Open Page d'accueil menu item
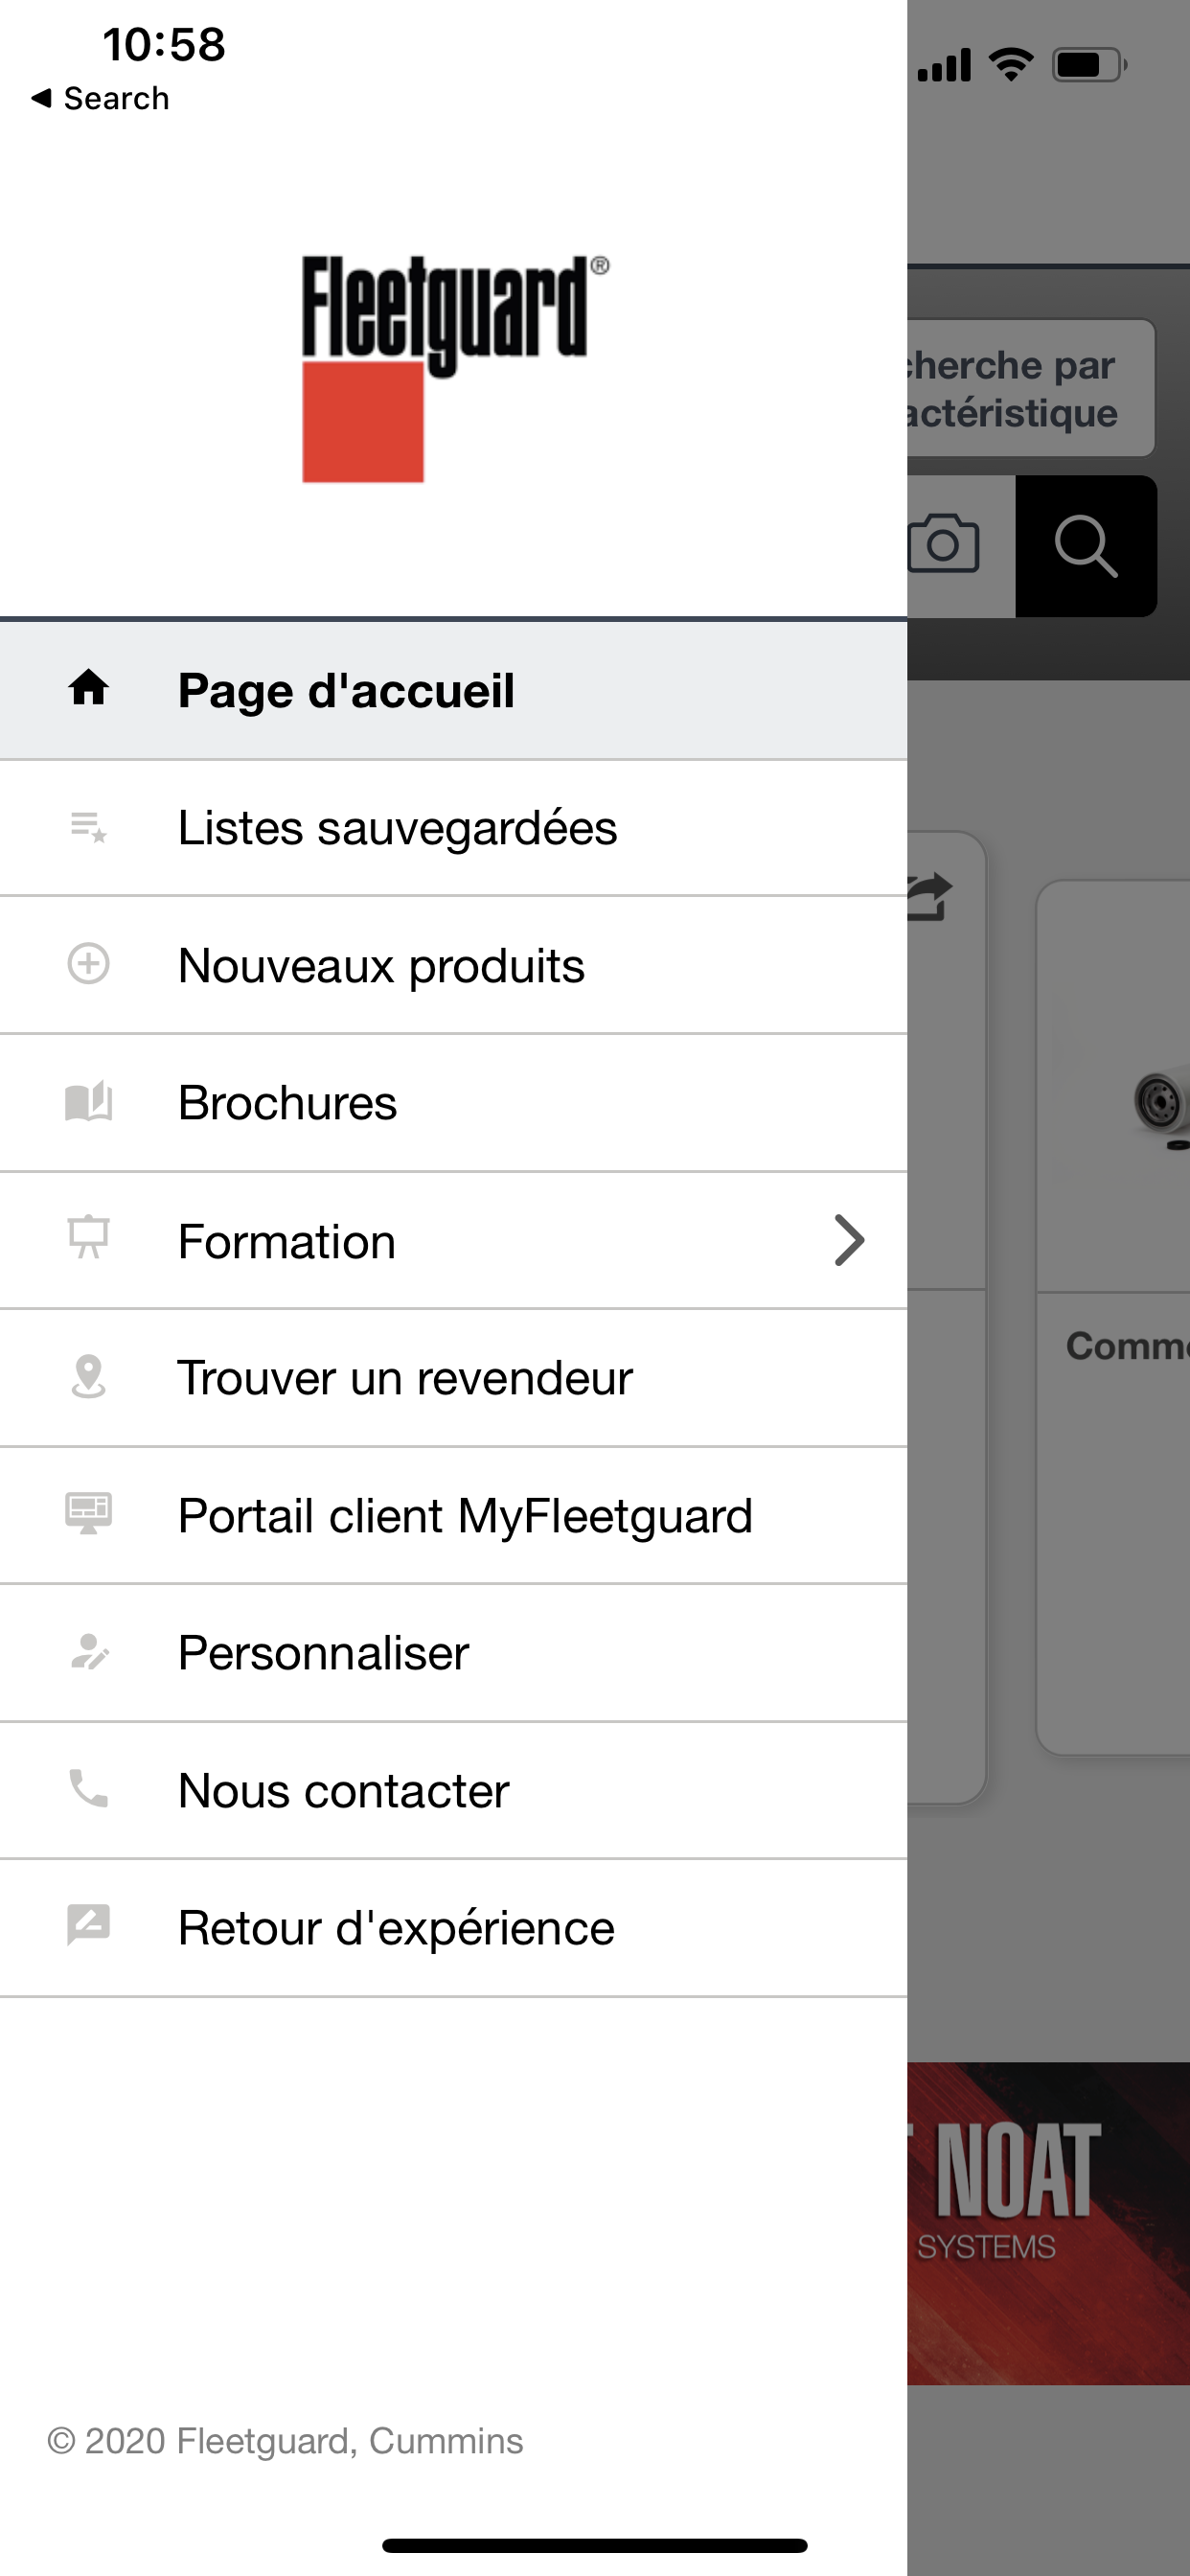 pyautogui.click(x=453, y=690)
